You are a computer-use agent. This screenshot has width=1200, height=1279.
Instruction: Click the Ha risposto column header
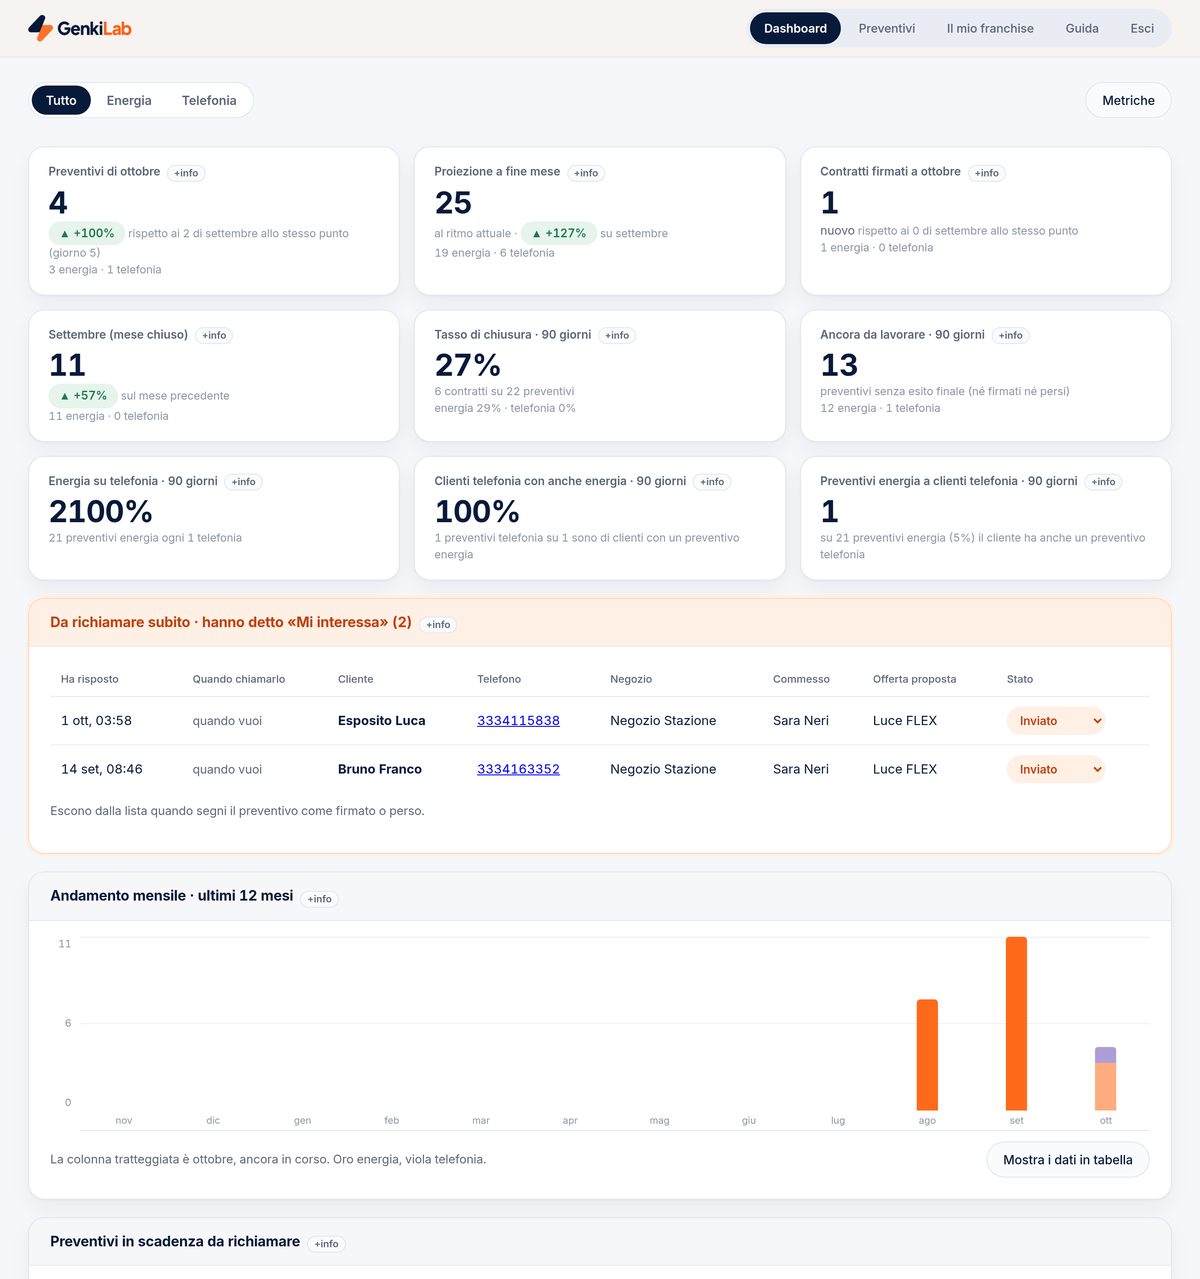(x=90, y=679)
